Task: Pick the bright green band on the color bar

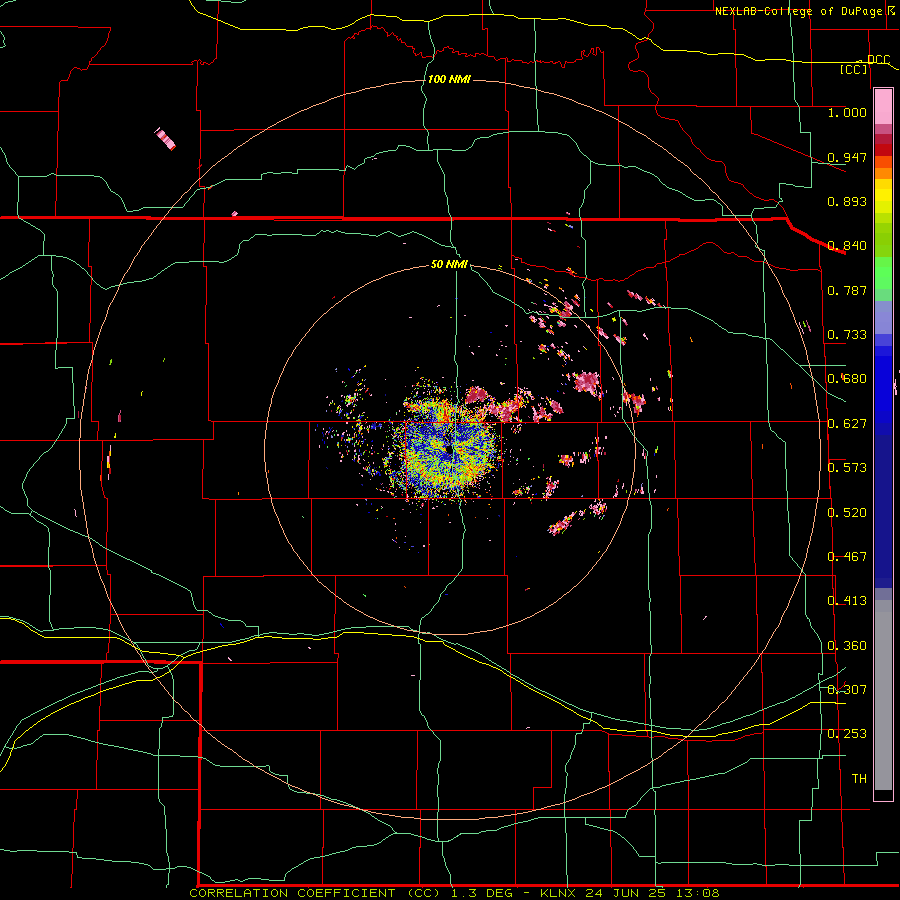Action: pyautogui.click(x=883, y=273)
